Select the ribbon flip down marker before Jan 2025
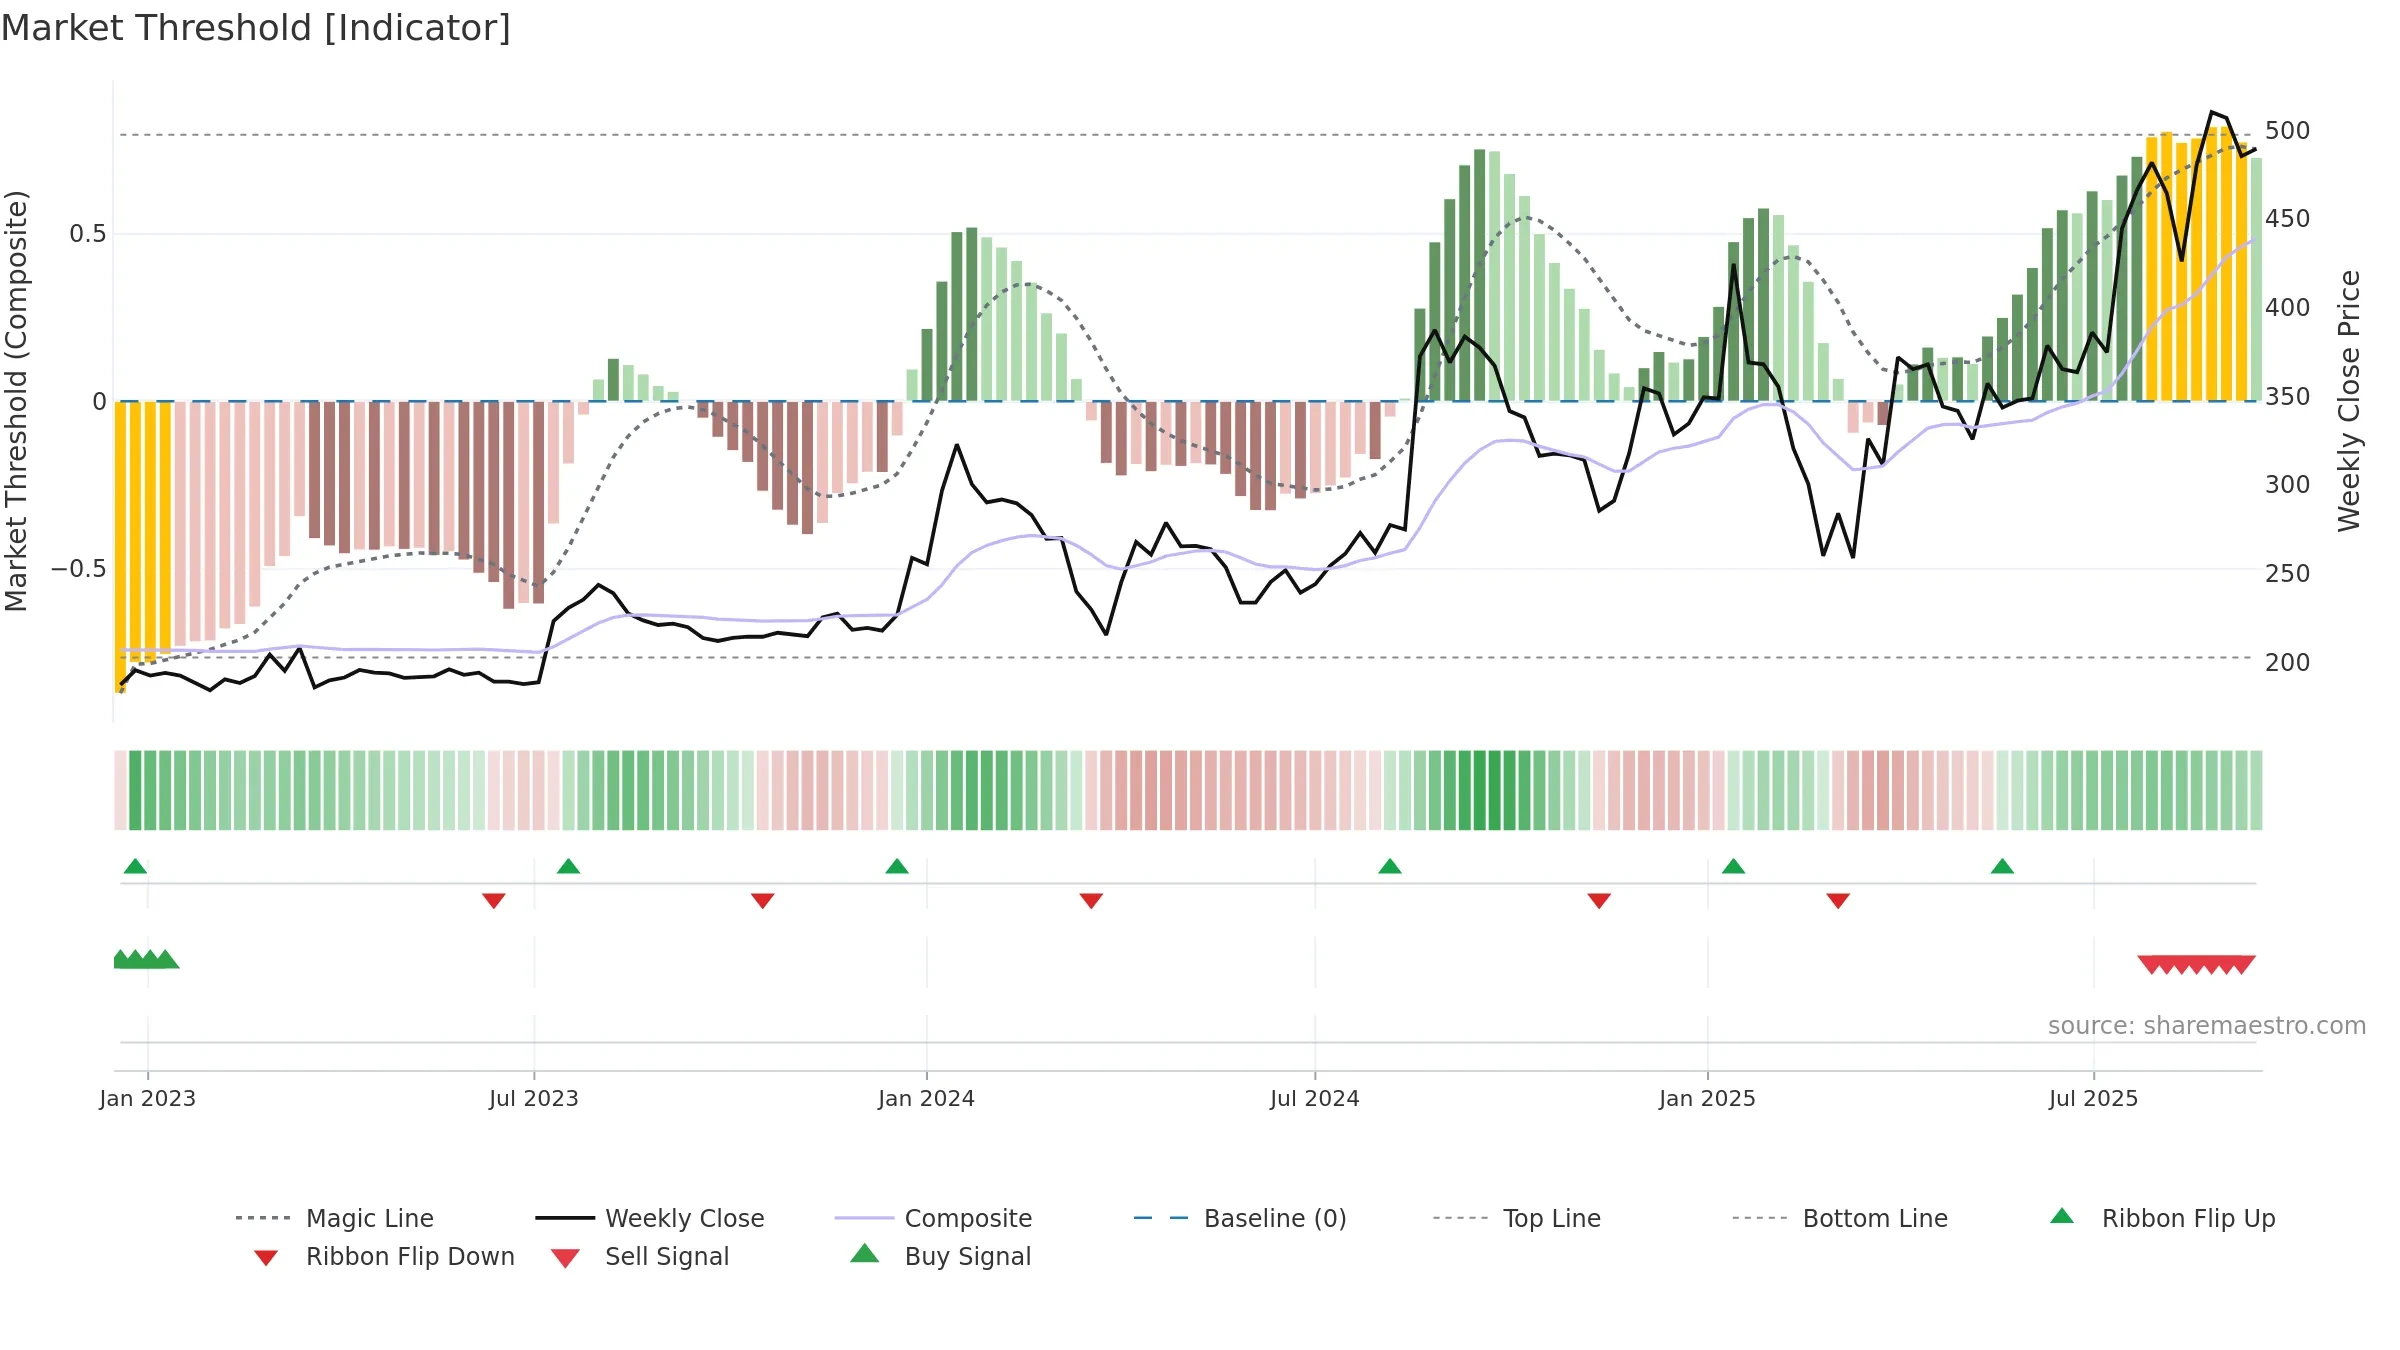The image size is (2400, 1350). tap(1599, 901)
